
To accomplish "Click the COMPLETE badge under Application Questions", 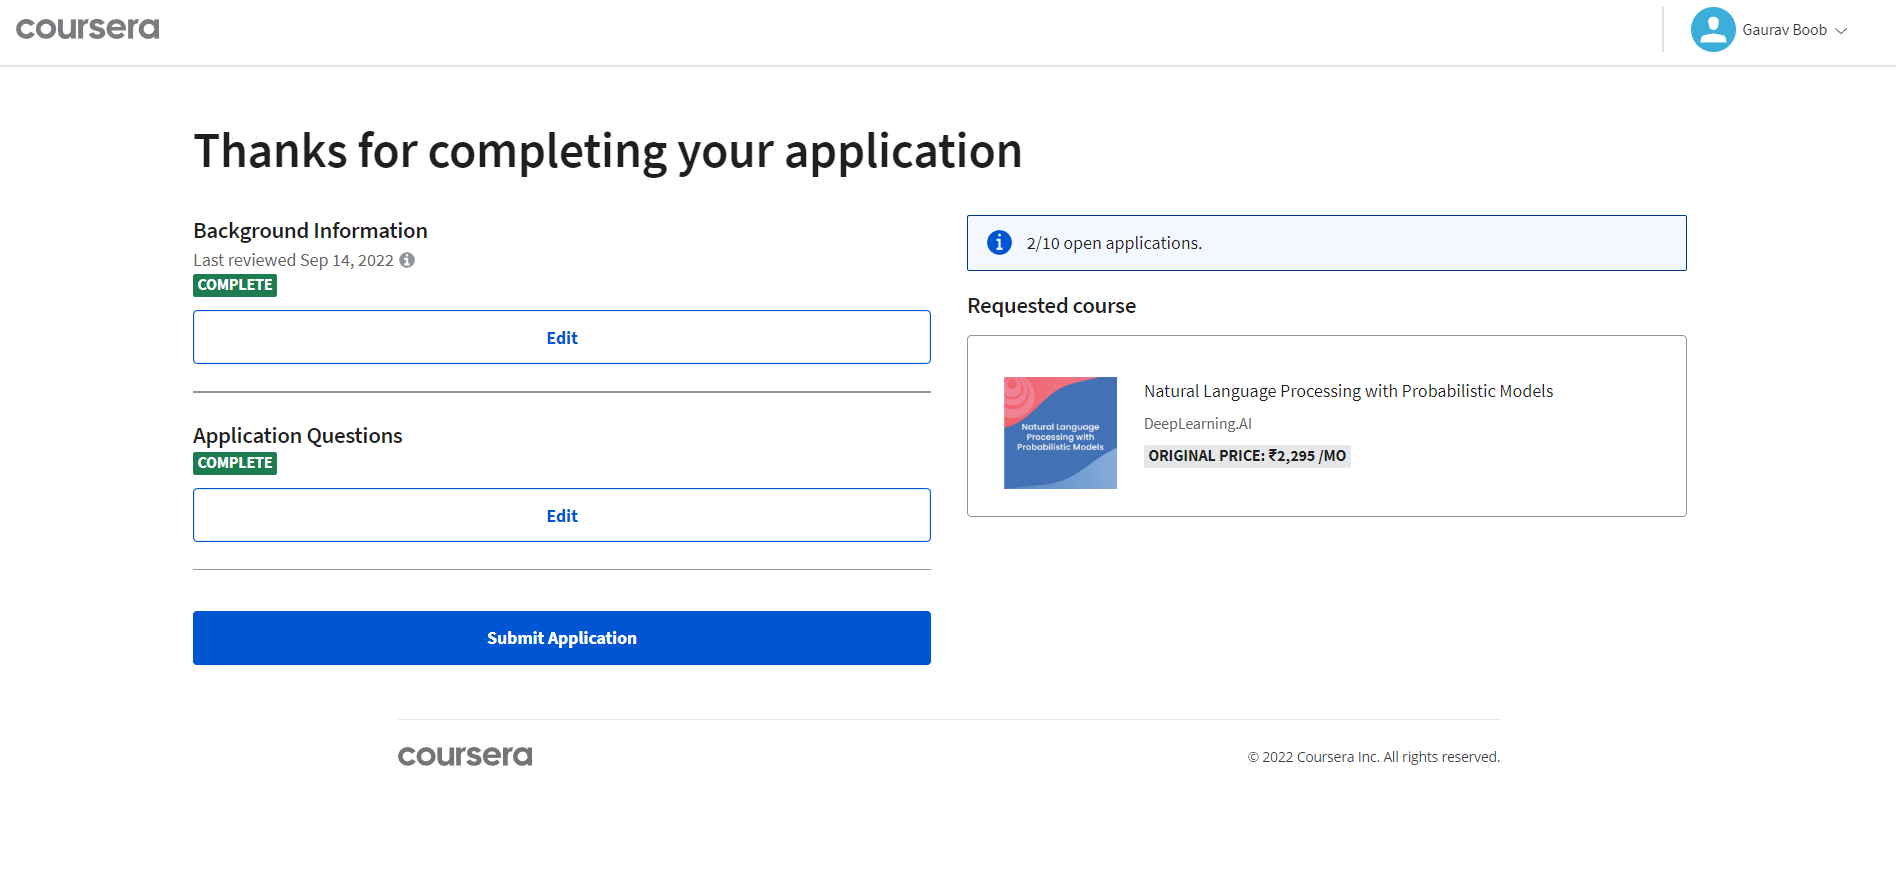I will click(x=235, y=463).
